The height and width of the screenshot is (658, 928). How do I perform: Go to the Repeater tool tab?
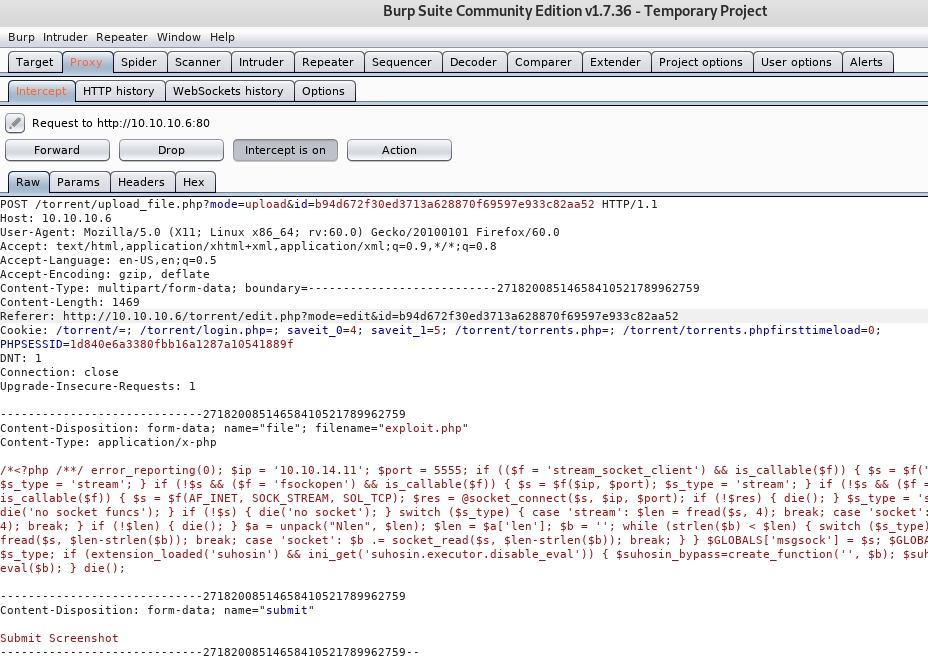[328, 62]
